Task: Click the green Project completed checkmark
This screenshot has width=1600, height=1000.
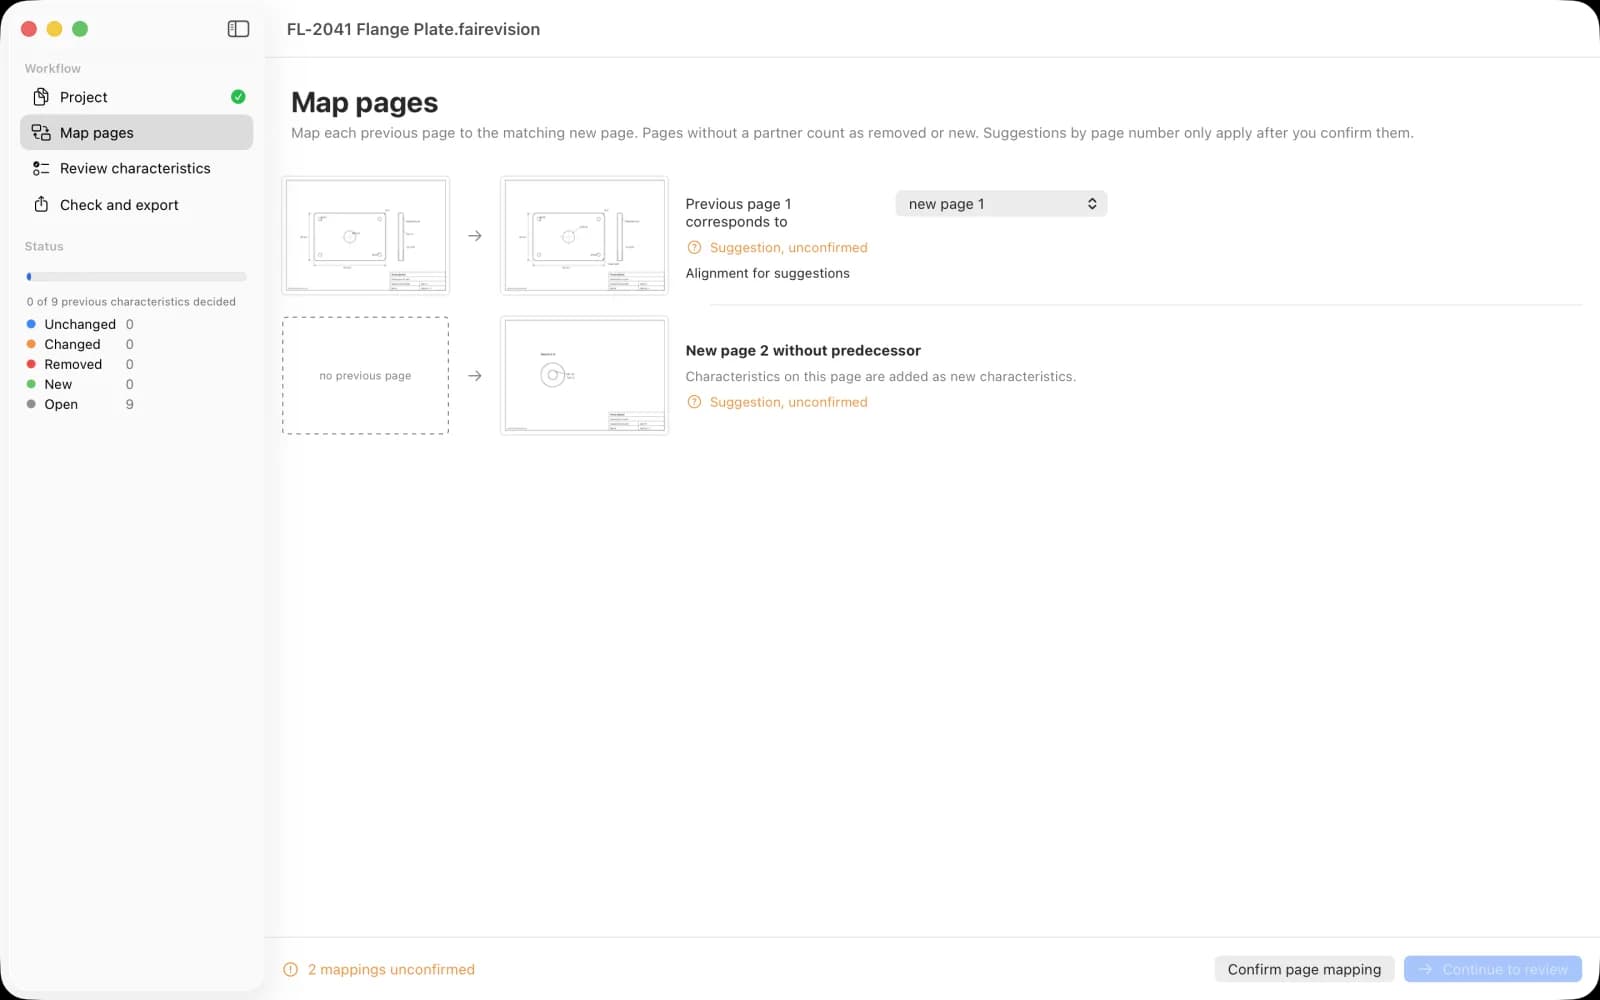Action: coord(238,97)
